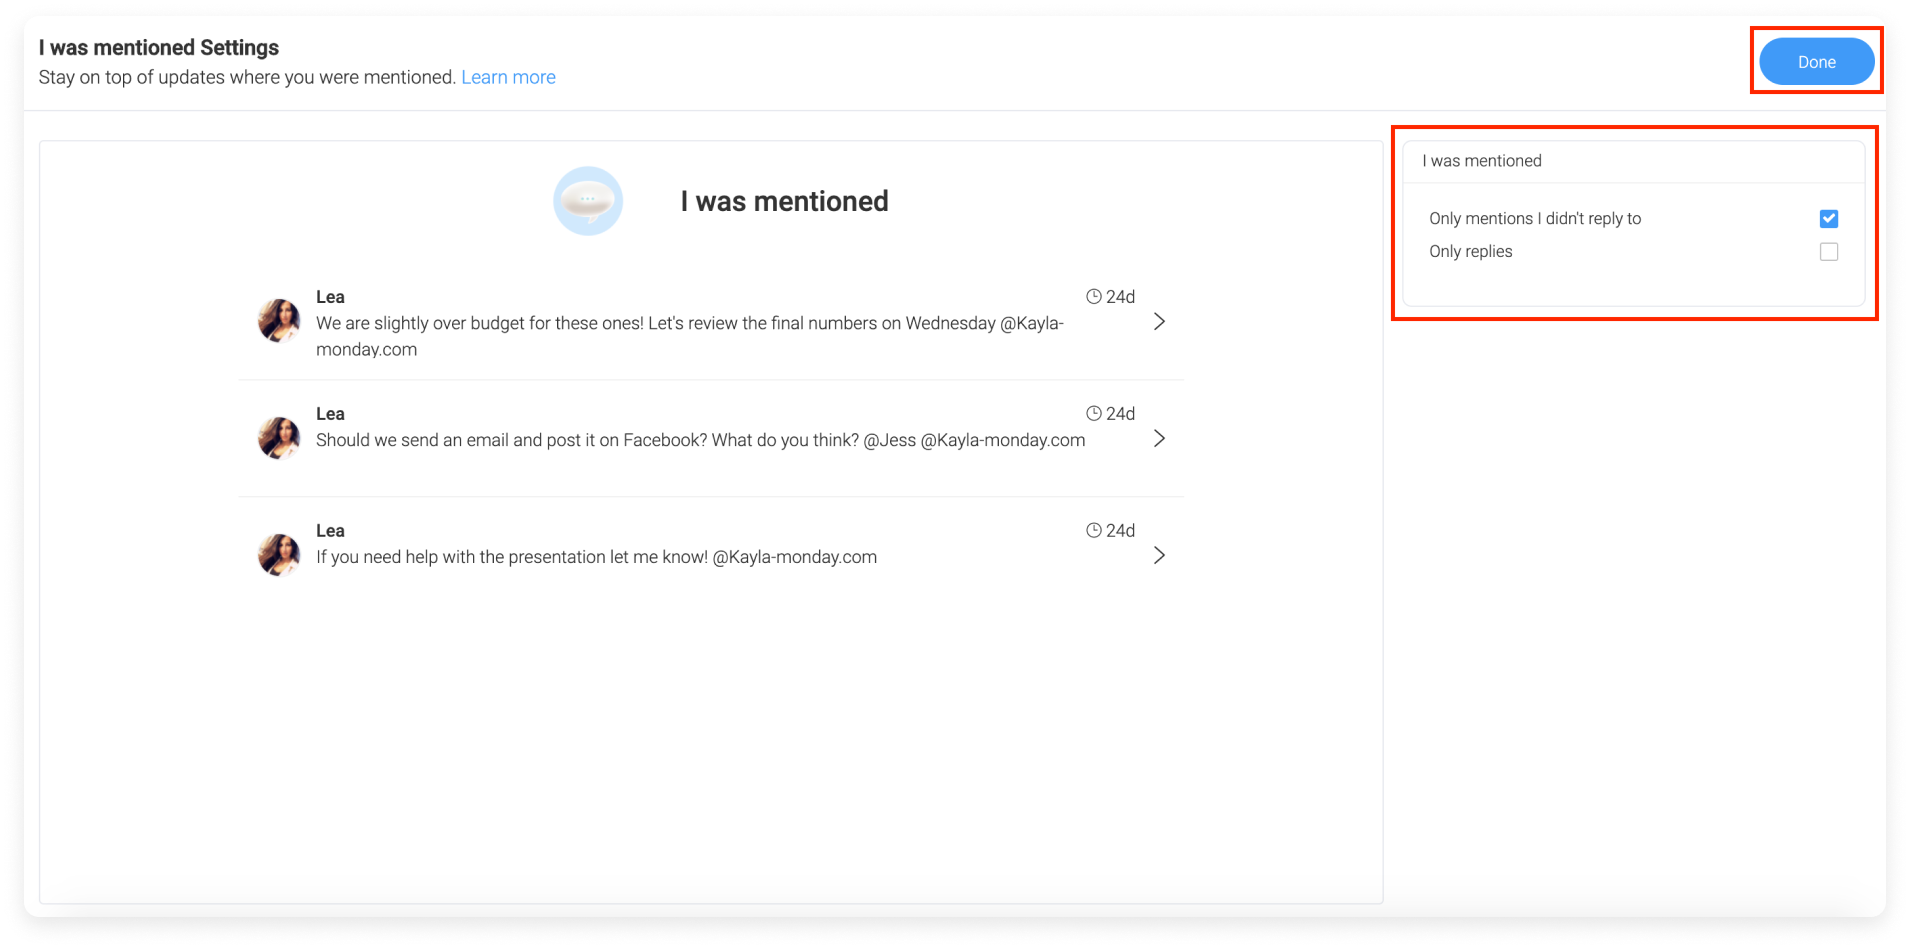Click the speech bubble widget icon
Screen dimensions: 1910x949
point(588,201)
